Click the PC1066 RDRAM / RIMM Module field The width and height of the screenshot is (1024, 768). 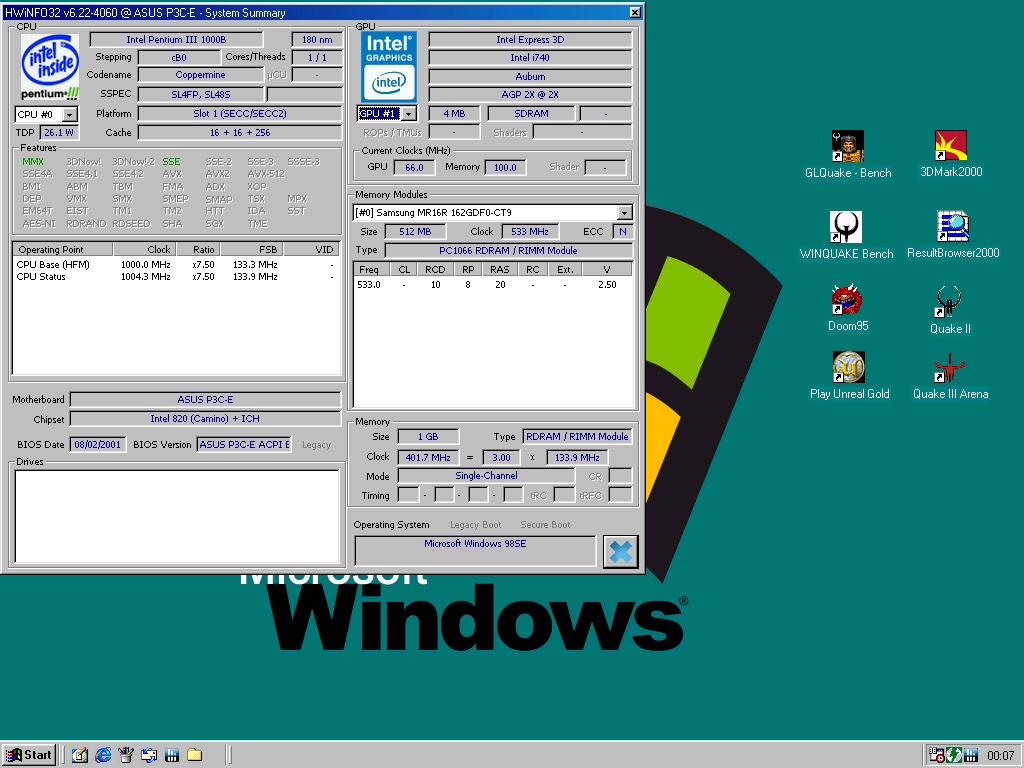click(509, 251)
